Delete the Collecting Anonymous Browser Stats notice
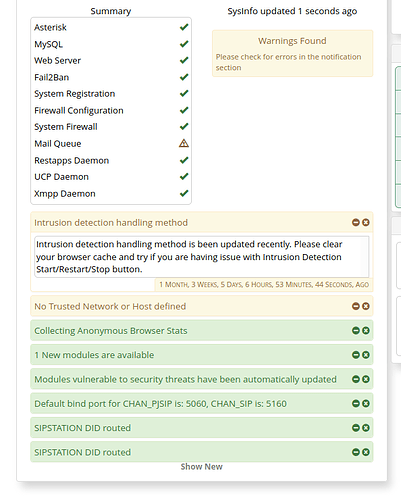Viewport: 401px width, 500px height. (366, 330)
